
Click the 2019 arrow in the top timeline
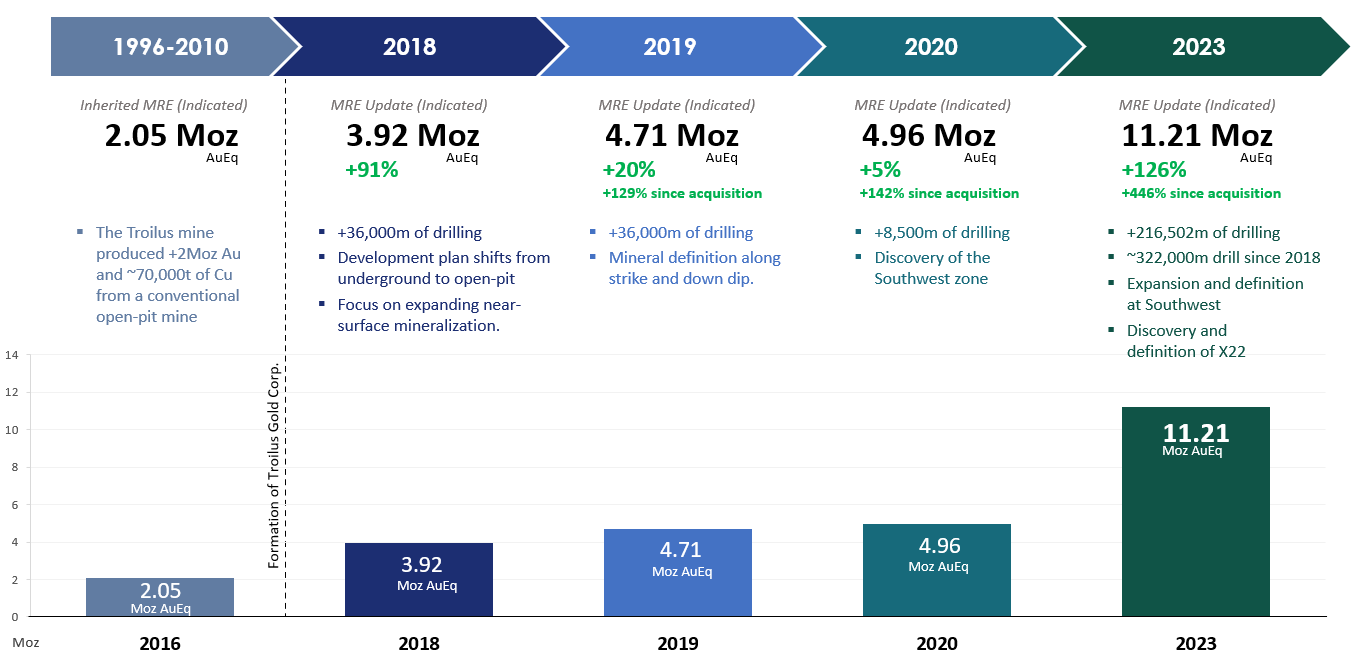pos(670,47)
